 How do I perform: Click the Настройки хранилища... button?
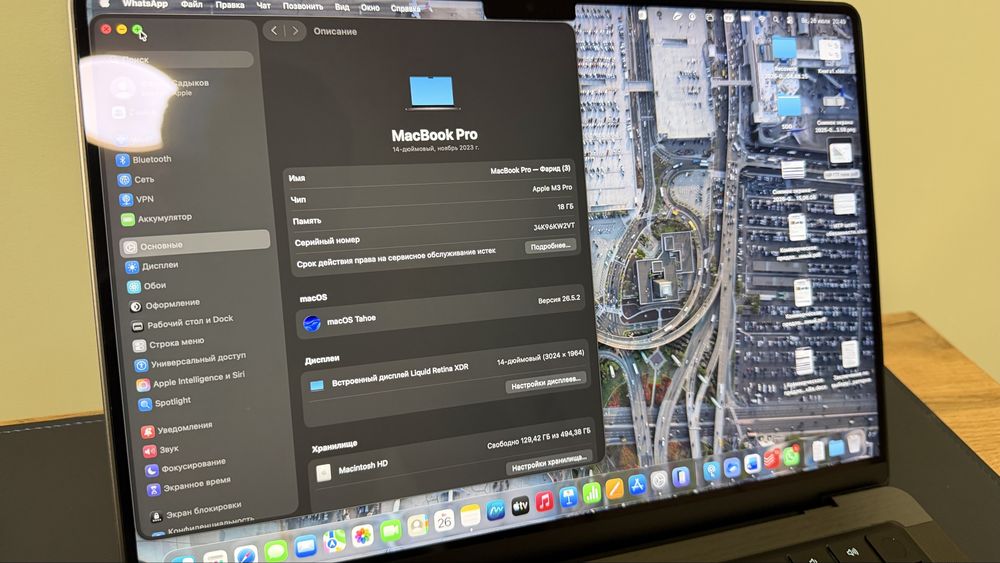[x=549, y=462]
